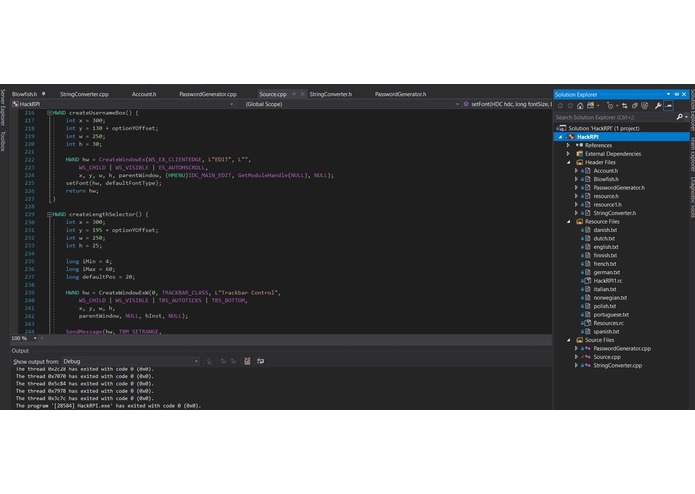The width and height of the screenshot is (695, 494).
Task: Select english.txt resource file
Action: pos(606,247)
